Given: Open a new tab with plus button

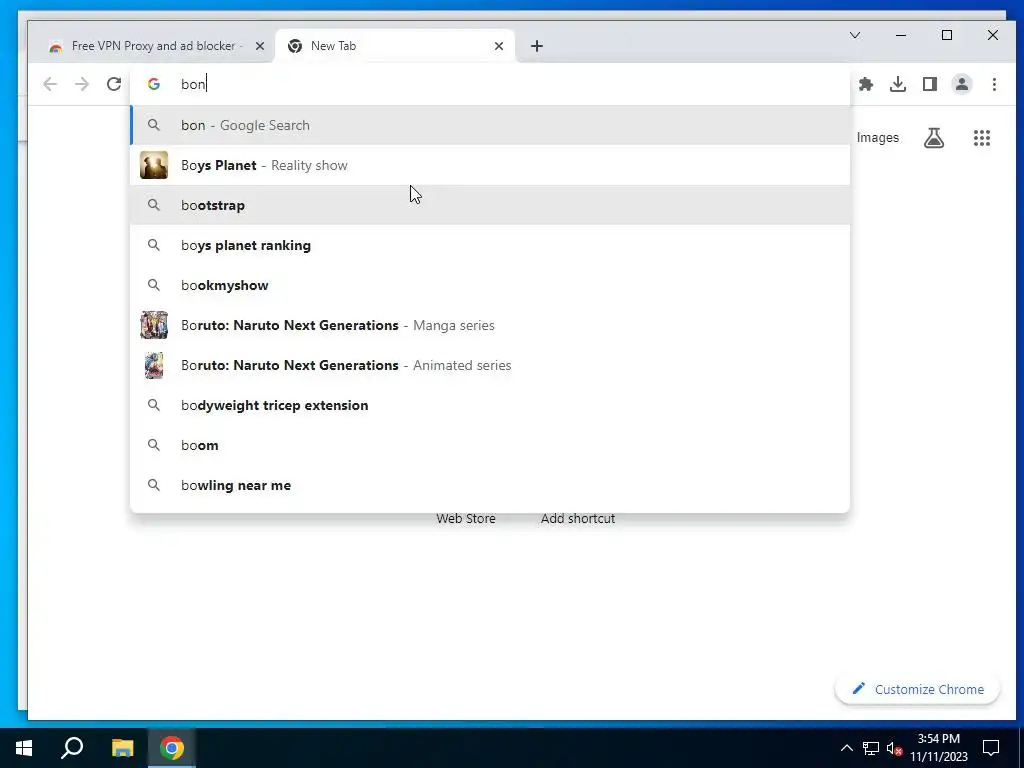Looking at the screenshot, I should pos(536,46).
